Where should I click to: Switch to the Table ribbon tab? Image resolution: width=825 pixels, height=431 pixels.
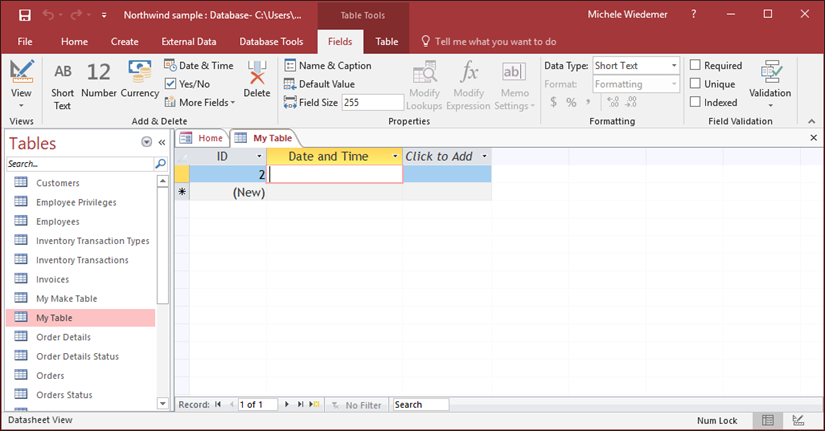[x=387, y=42]
